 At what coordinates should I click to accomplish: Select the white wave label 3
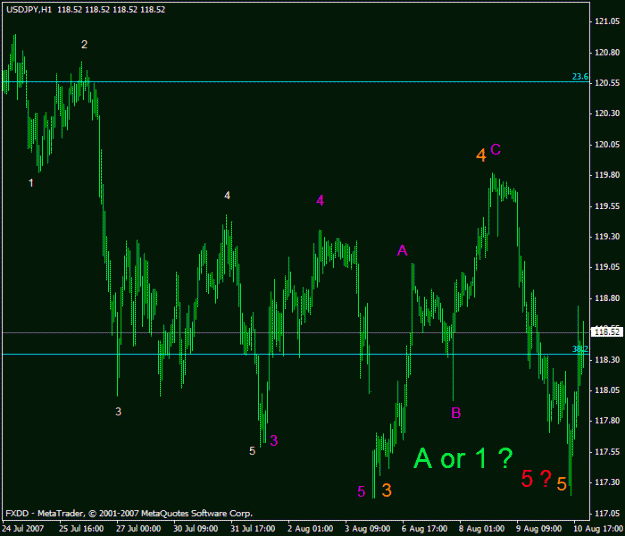pos(118,412)
